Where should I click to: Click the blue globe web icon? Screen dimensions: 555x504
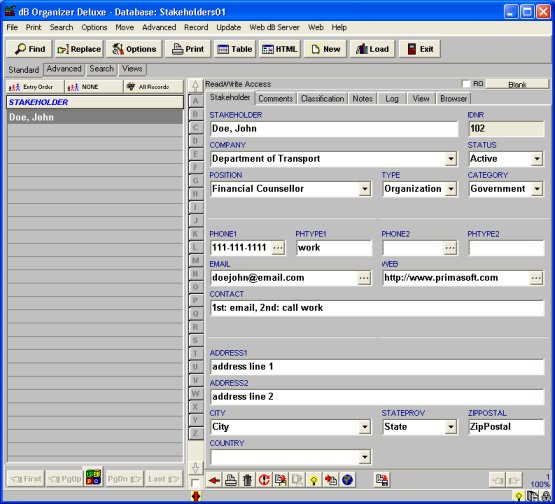[348, 480]
